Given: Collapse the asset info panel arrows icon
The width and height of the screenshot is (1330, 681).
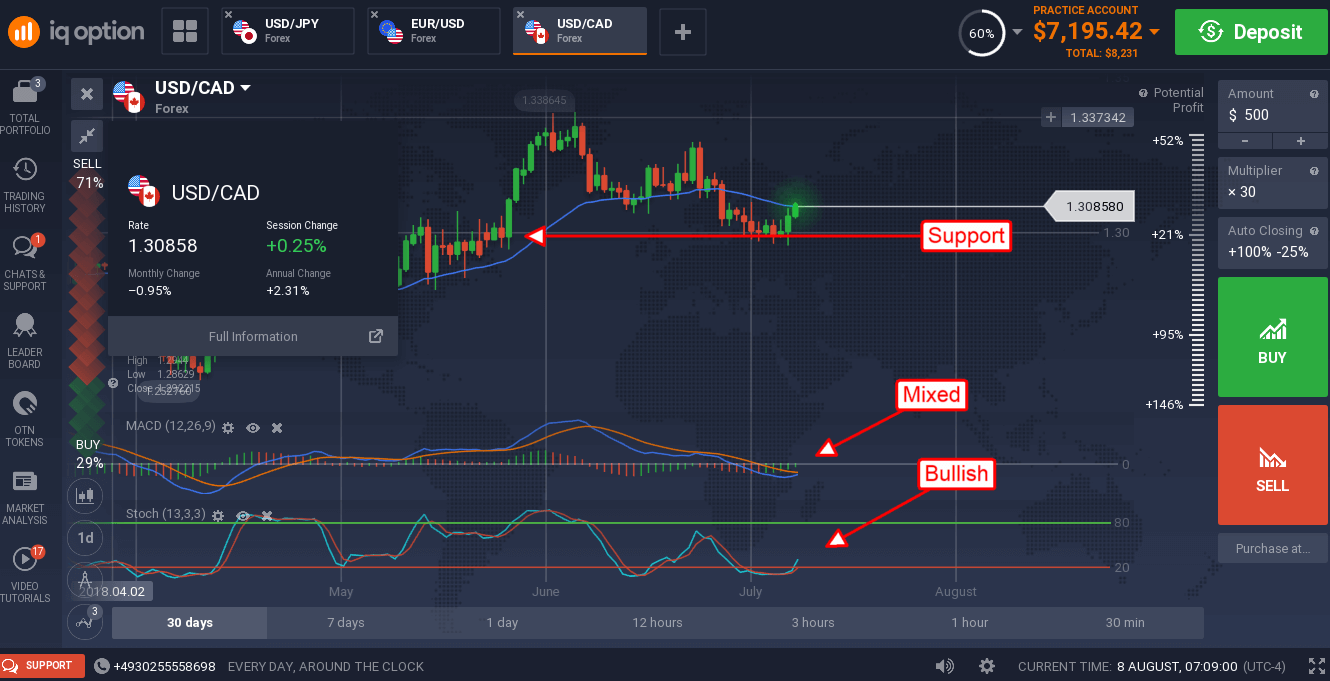Looking at the screenshot, I should point(87,135).
